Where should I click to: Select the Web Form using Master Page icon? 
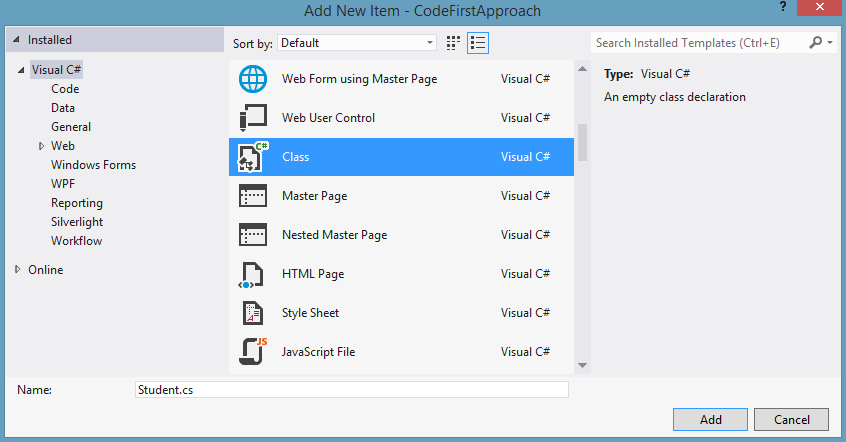pyautogui.click(x=253, y=79)
